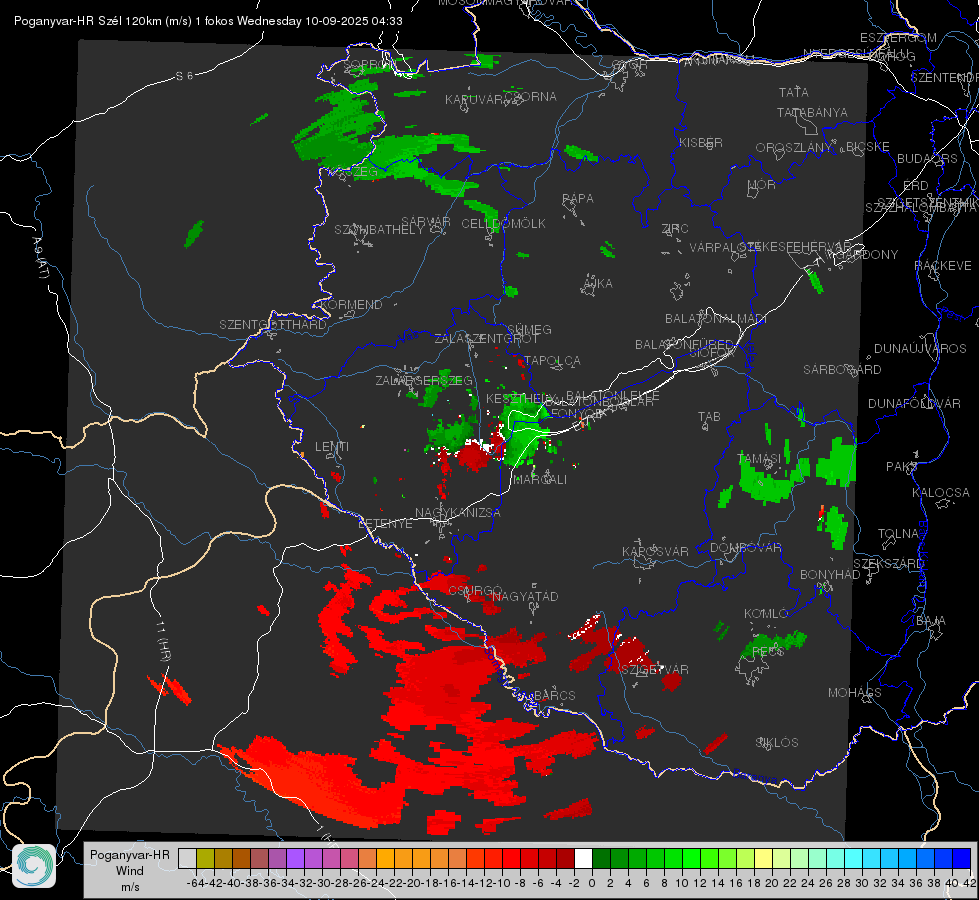Select the OROSZLANY label

click(794, 147)
